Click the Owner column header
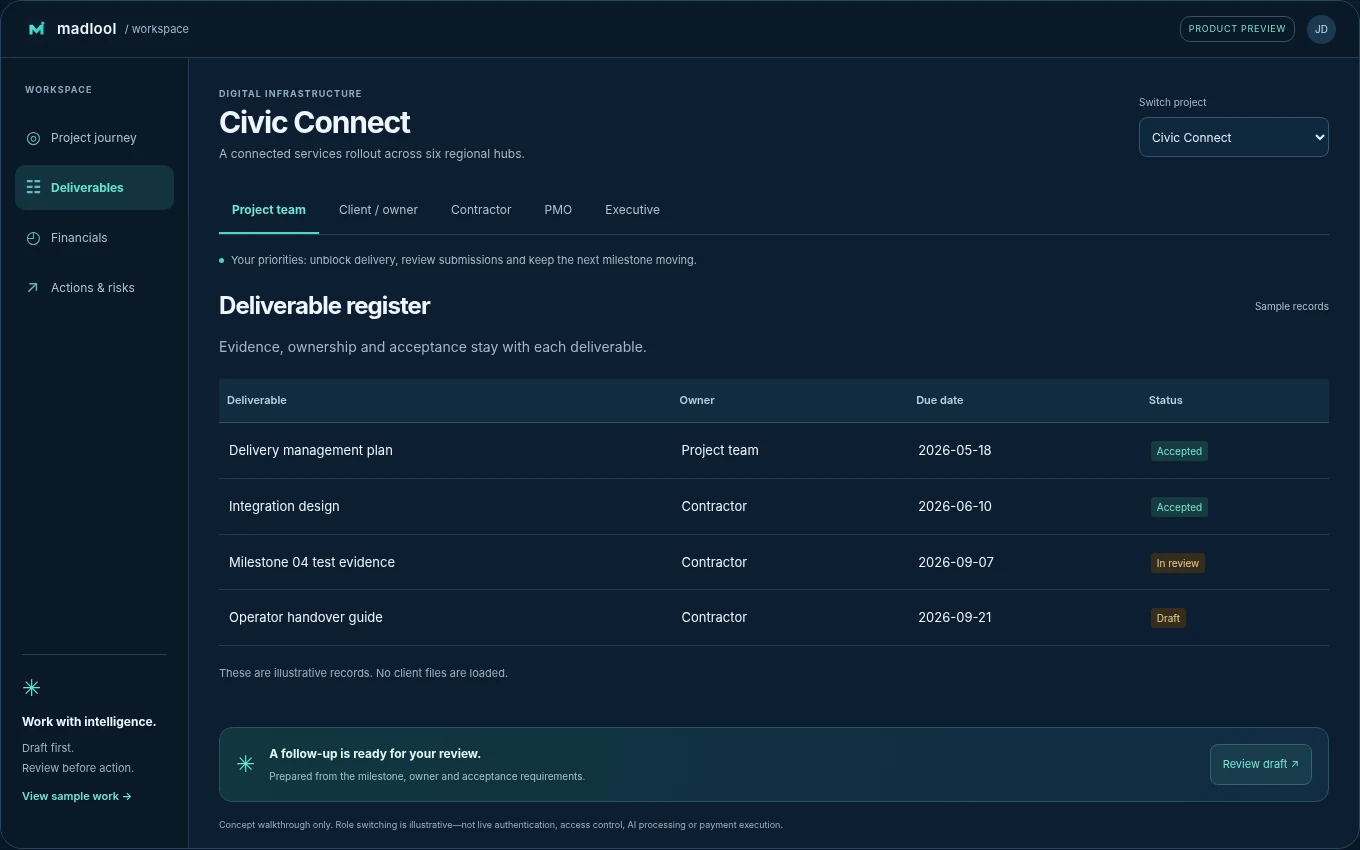 (x=697, y=400)
